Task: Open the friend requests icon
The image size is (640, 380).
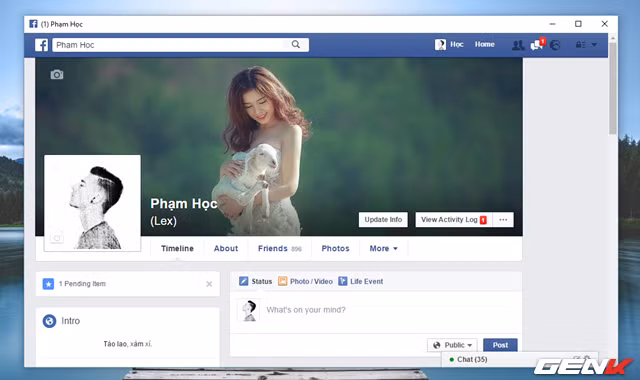Action: [x=518, y=45]
